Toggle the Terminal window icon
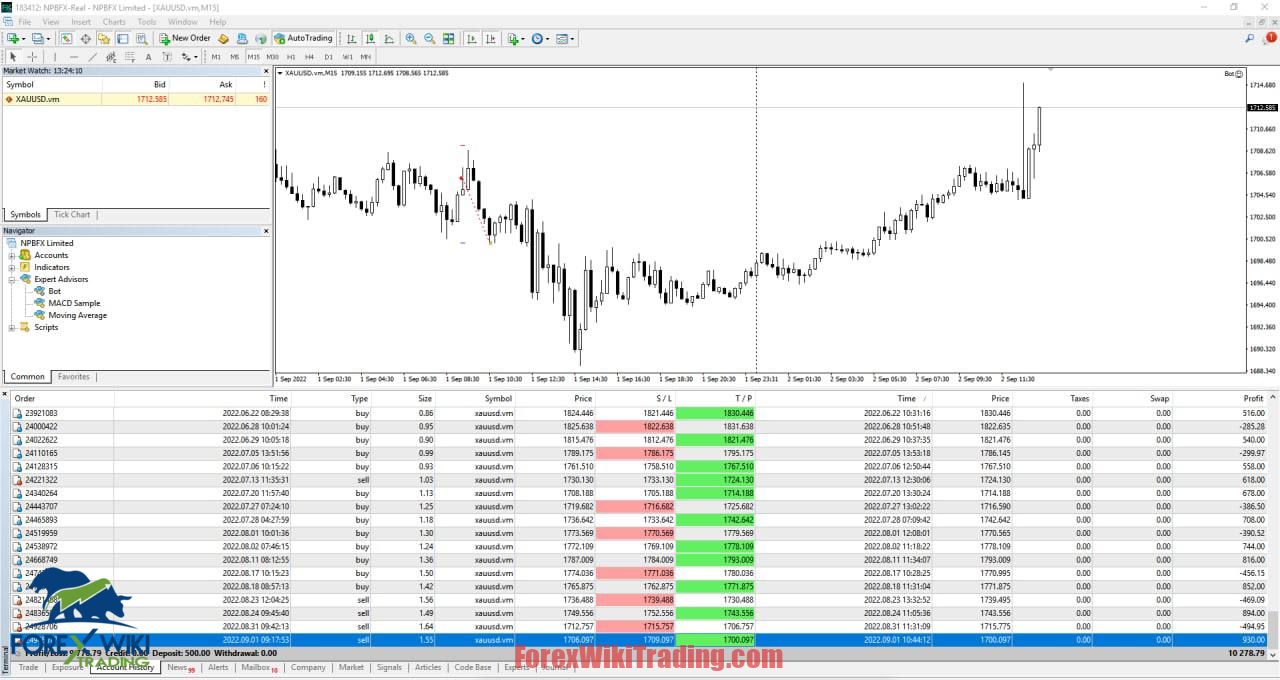This screenshot has height=680, width=1280. pos(122,39)
